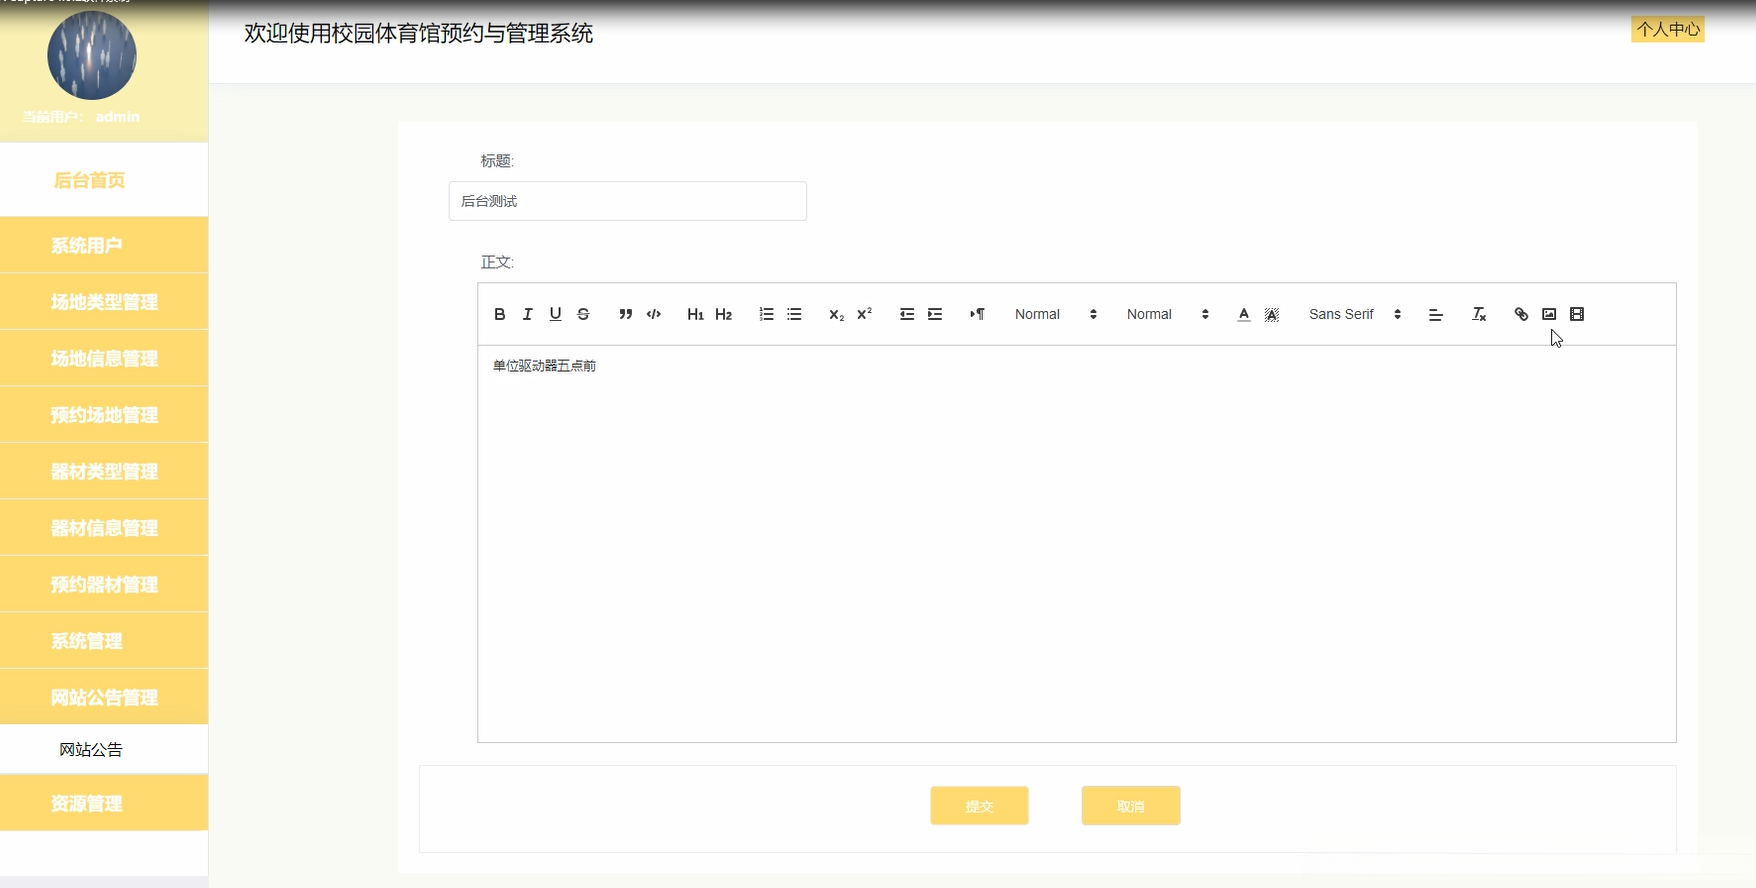Insert a blockquote
The height and width of the screenshot is (888, 1756).
pyautogui.click(x=626, y=314)
